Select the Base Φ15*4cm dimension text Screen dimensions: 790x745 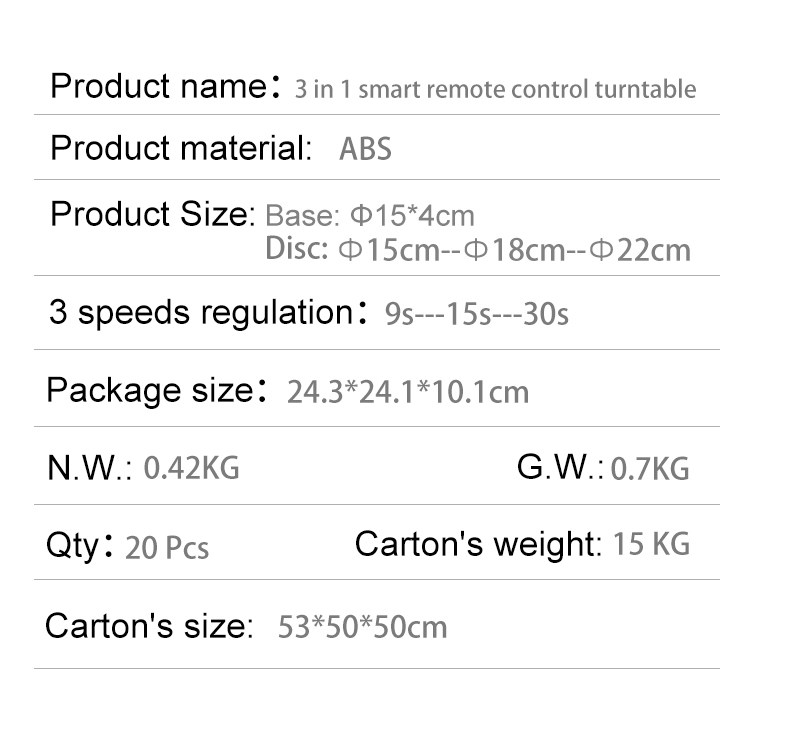(x=370, y=215)
